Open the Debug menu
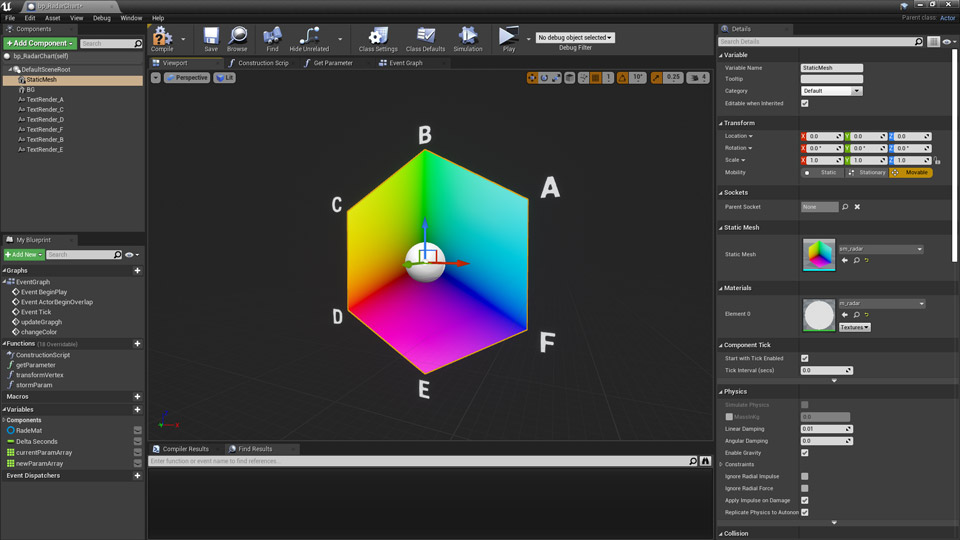The width and height of the screenshot is (960, 540). [x=102, y=18]
